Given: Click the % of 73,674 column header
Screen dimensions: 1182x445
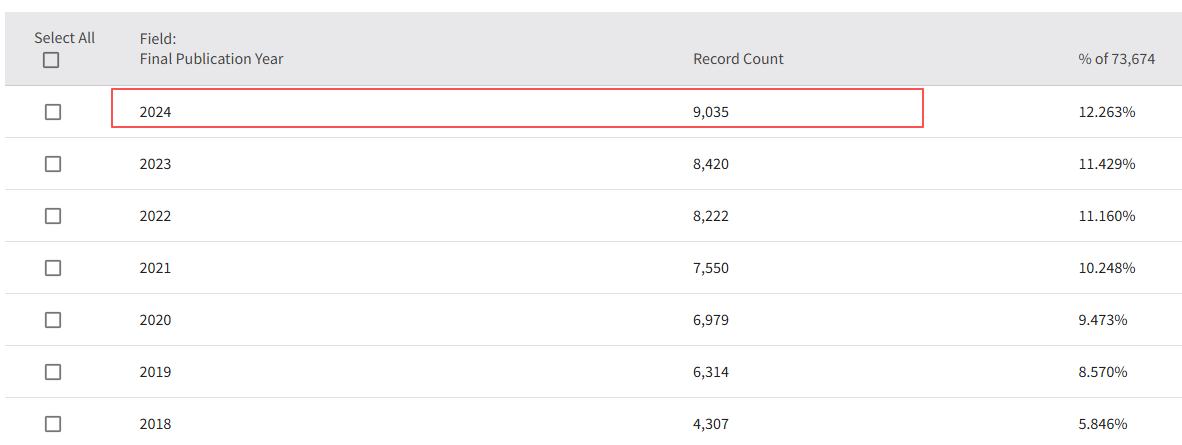Looking at the screenshot, I should 1116,59.
